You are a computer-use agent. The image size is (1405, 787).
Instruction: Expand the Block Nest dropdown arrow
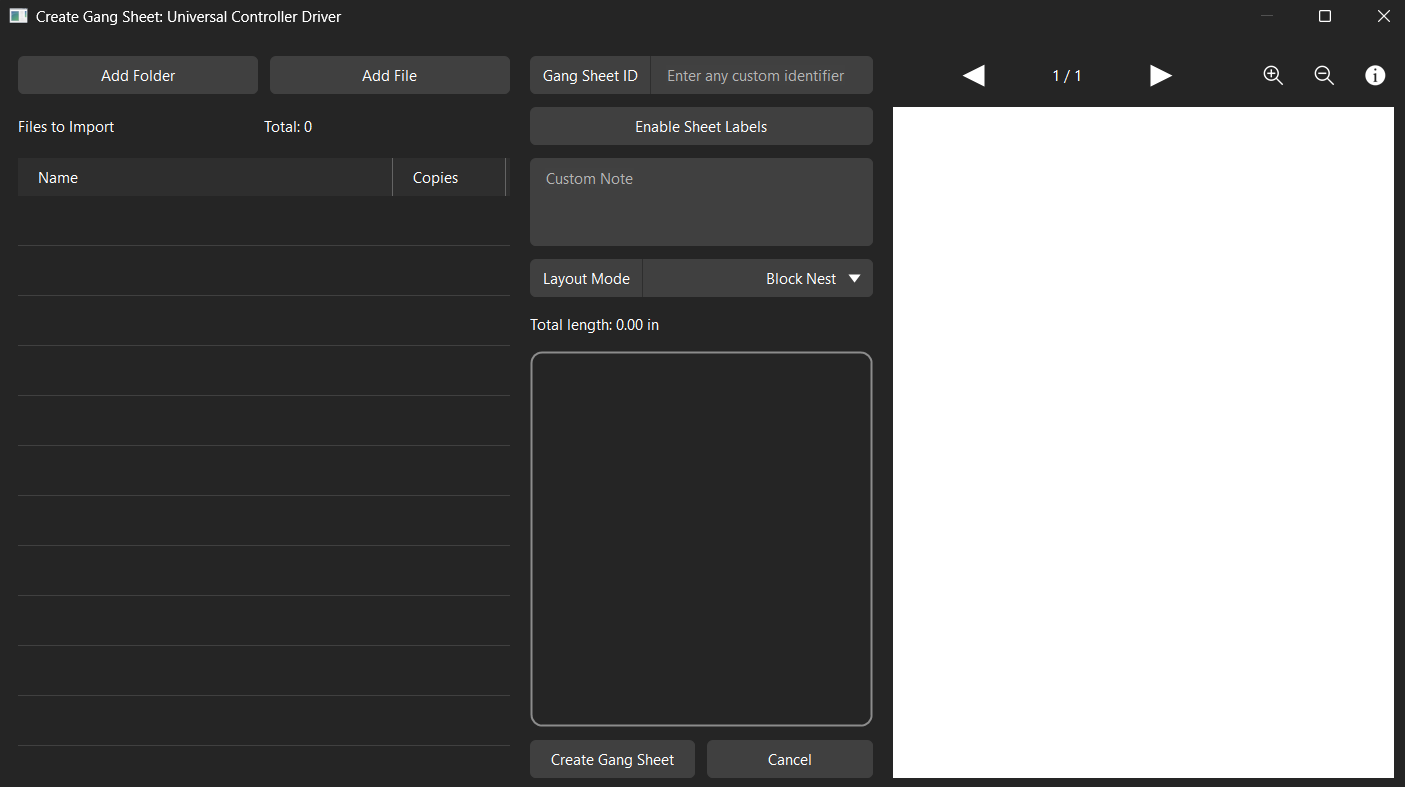click(x=854, y=279)
